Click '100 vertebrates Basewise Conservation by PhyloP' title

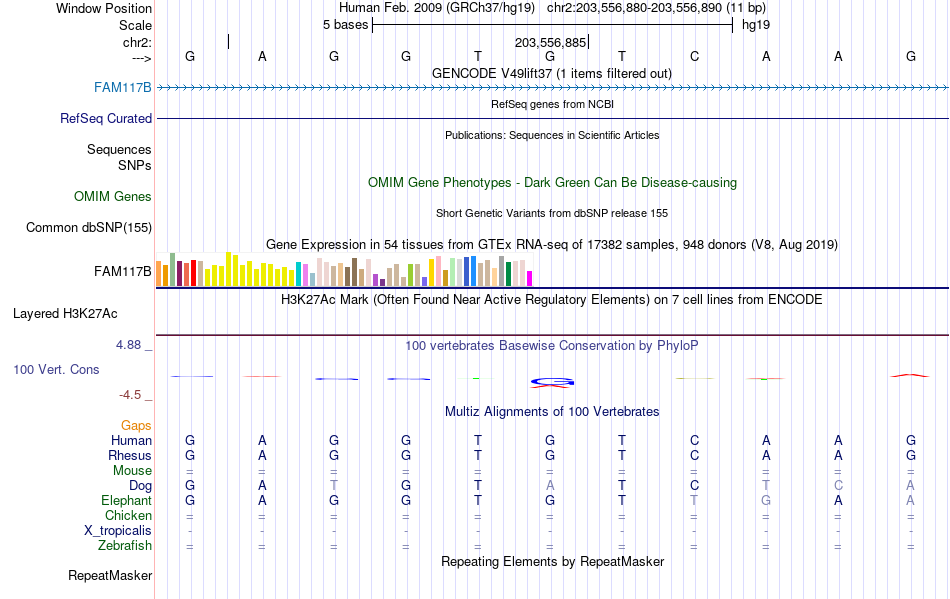click(x=552, y=345)
